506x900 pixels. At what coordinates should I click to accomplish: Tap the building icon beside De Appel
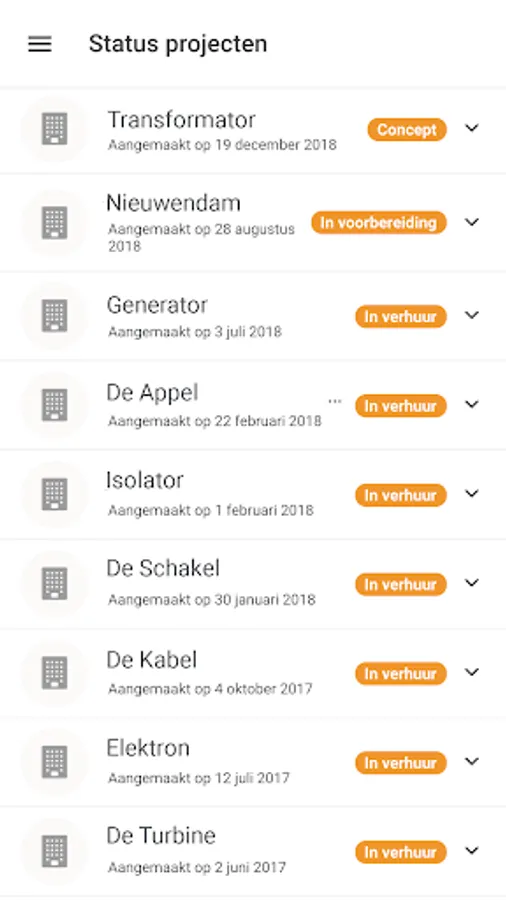55,405
